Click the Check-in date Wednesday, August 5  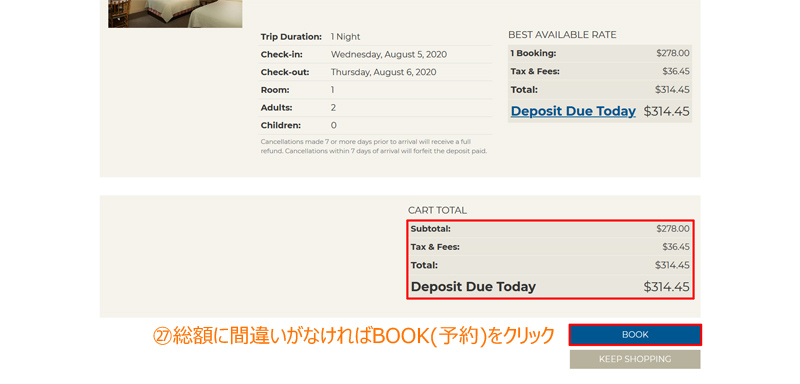[x=389, y=55]
